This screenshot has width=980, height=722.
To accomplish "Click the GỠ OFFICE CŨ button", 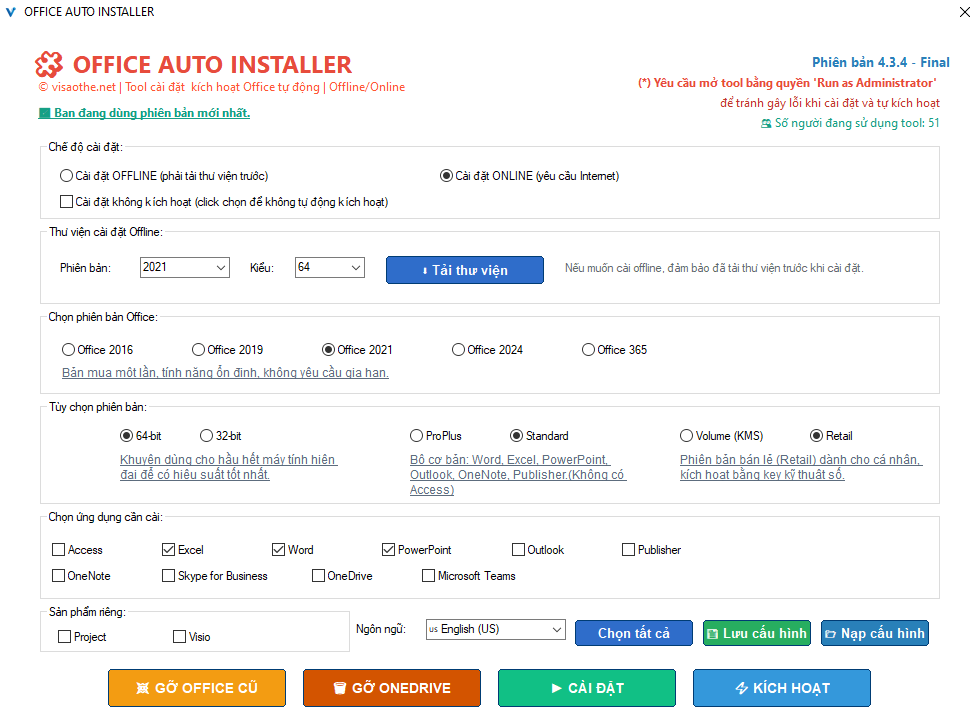I will 197,688.
